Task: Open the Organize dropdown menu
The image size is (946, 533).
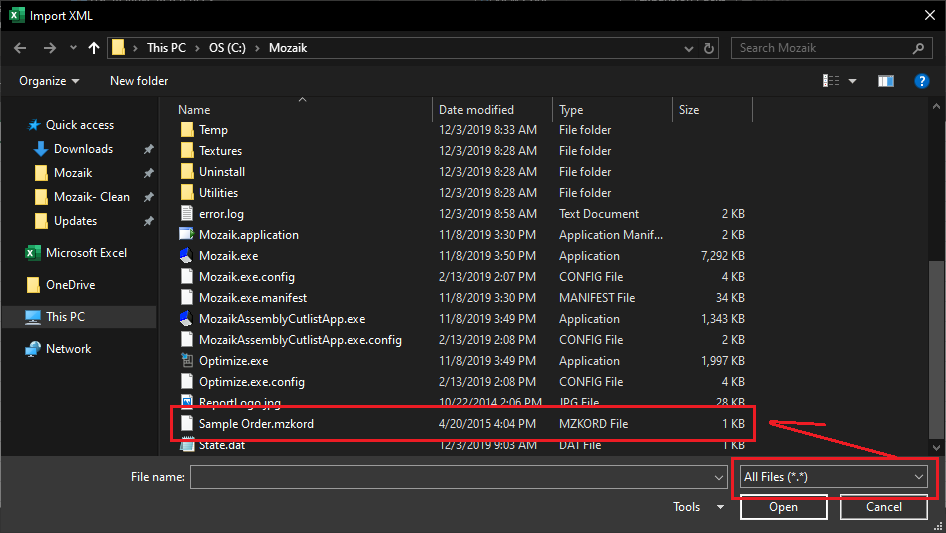Action: click(x=48, y=81)
